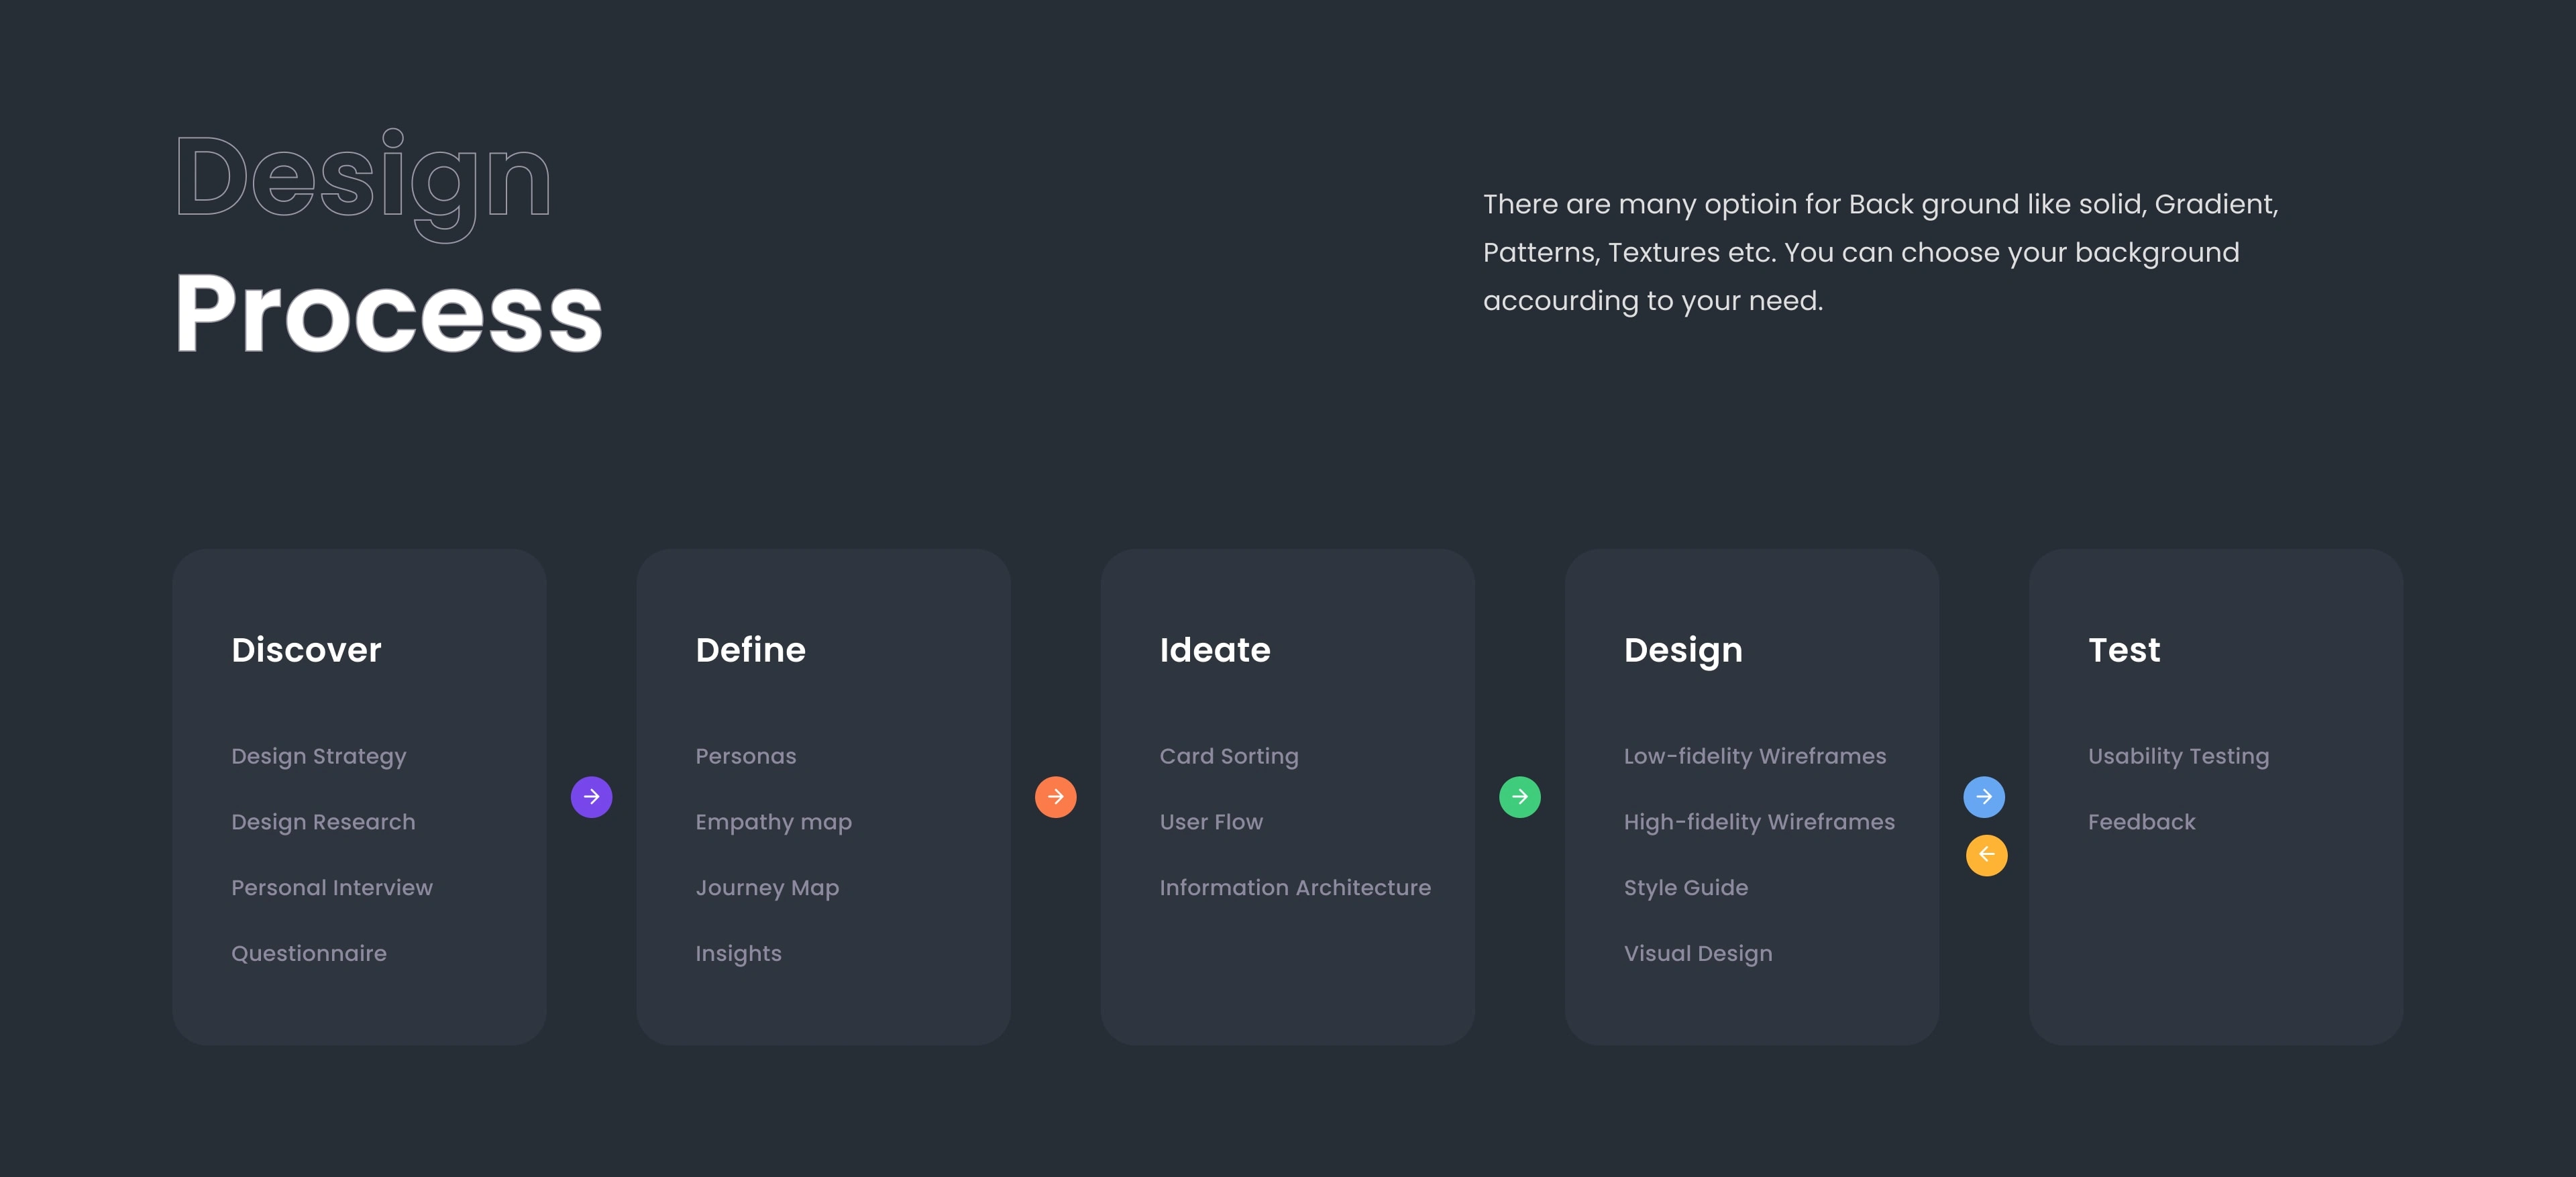Click the large Process title text
Screen dimensions: 2576x1177
[388, 314]
